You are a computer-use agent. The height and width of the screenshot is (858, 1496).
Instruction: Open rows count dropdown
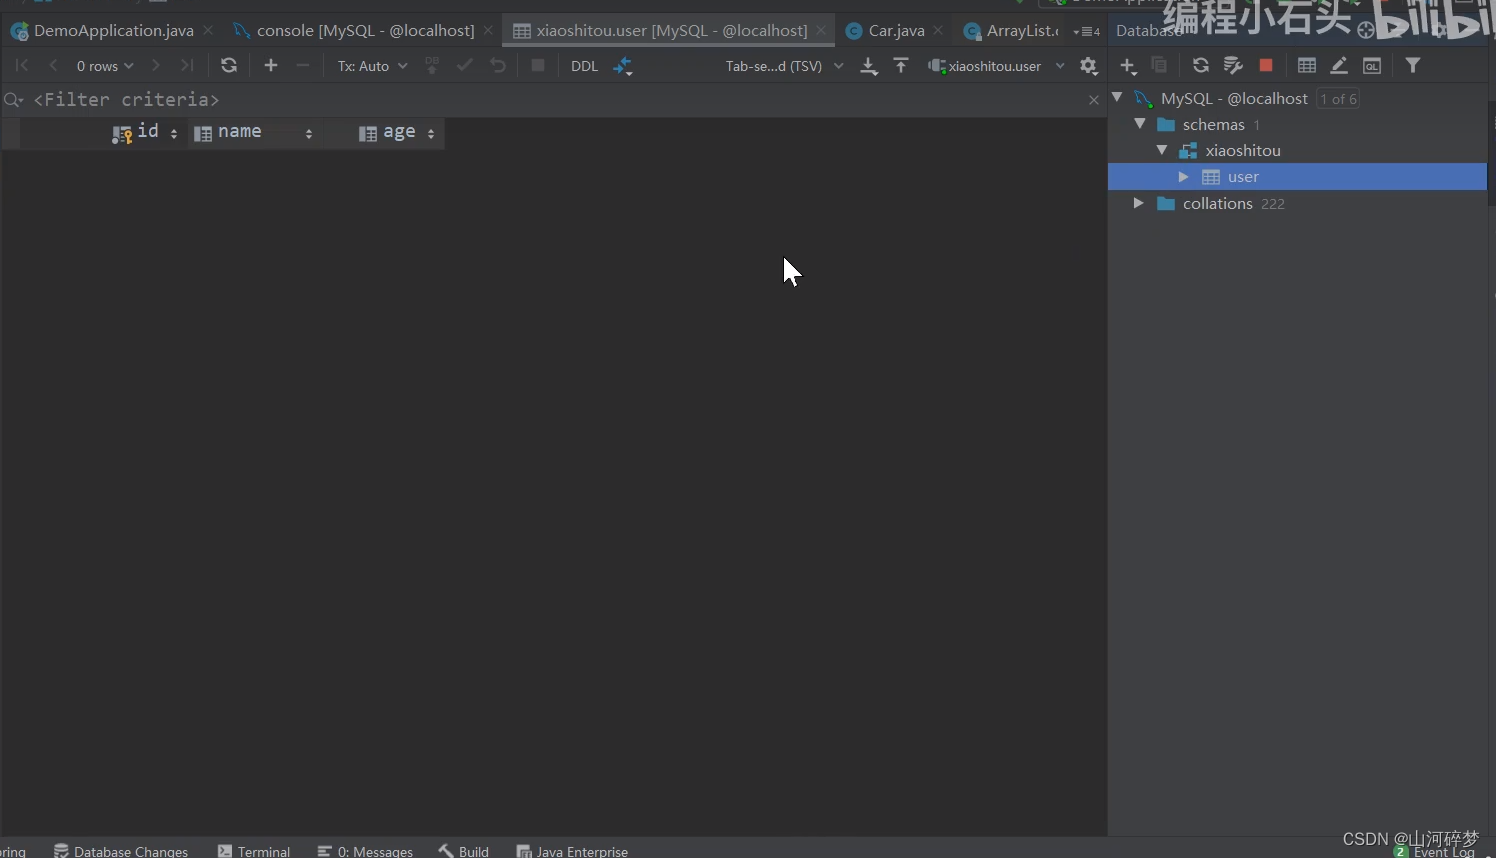pyautogui.click(x=105, y=66)
